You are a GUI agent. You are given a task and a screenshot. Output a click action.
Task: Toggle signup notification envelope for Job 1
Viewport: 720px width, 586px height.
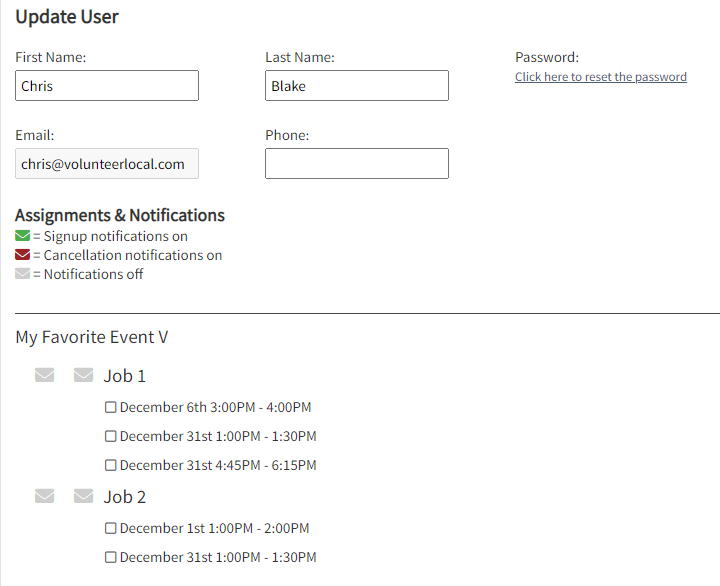click(x=45, y=375)
